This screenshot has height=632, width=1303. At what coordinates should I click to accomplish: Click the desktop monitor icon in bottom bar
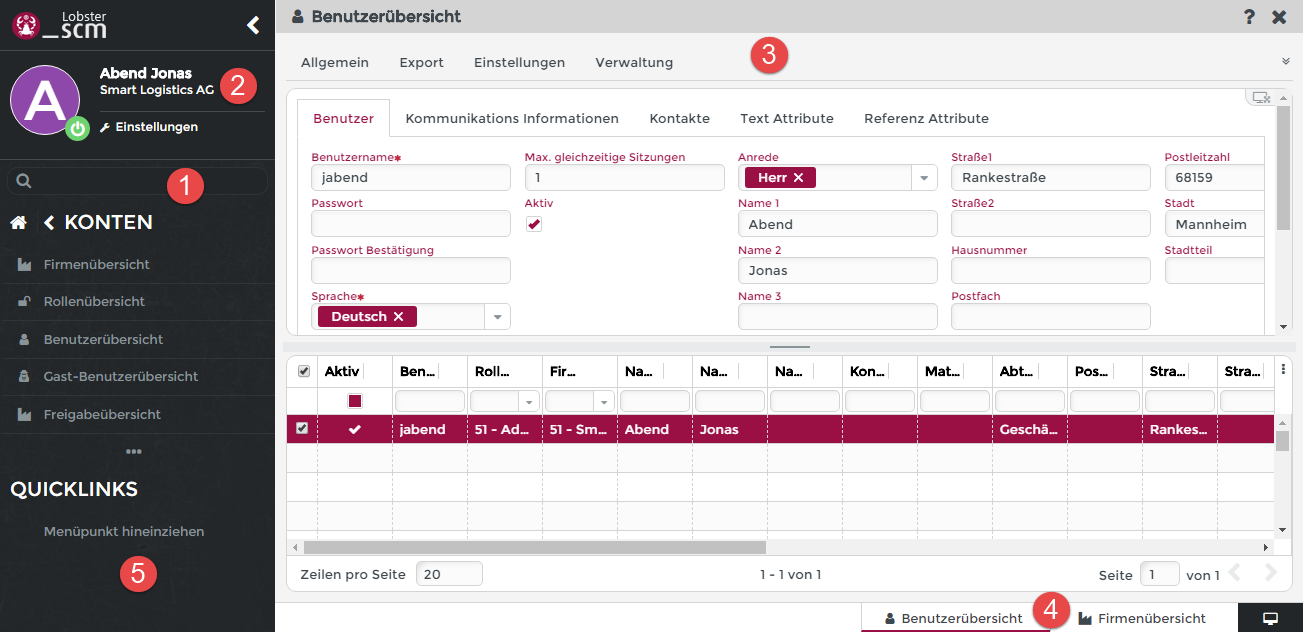tap(1270, 618)
